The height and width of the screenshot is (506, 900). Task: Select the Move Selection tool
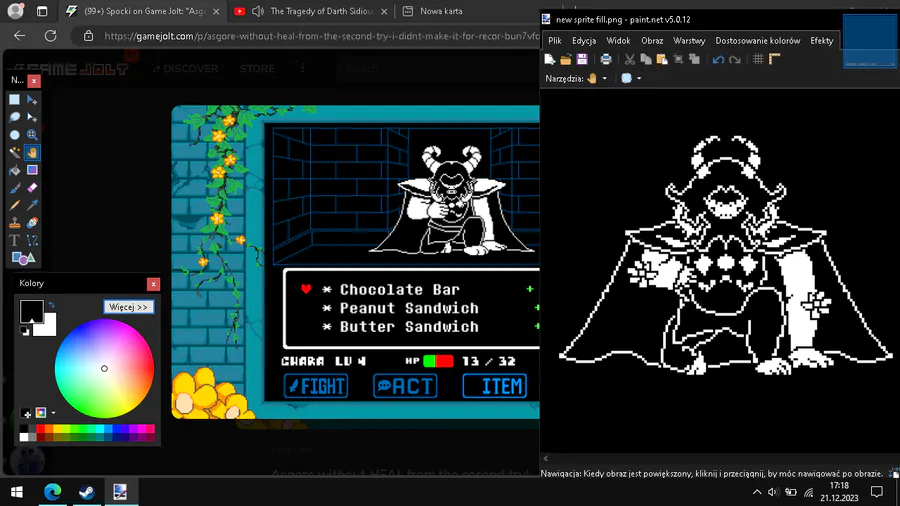[32, 118]
